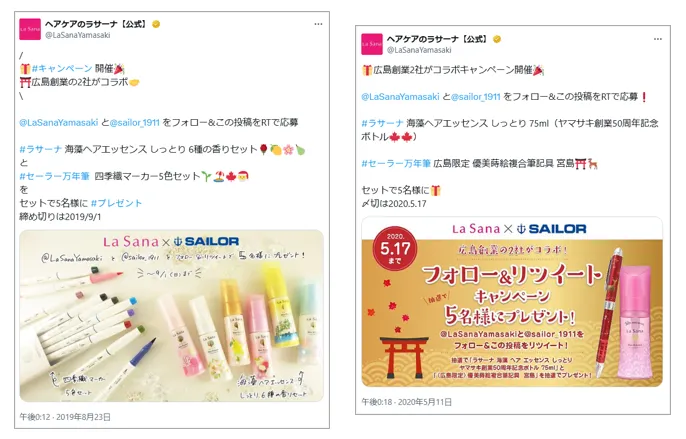This screenshot has width=686, height=439.
Task: Open the left tweet's three-dot more menu
Action: [318, 24]
